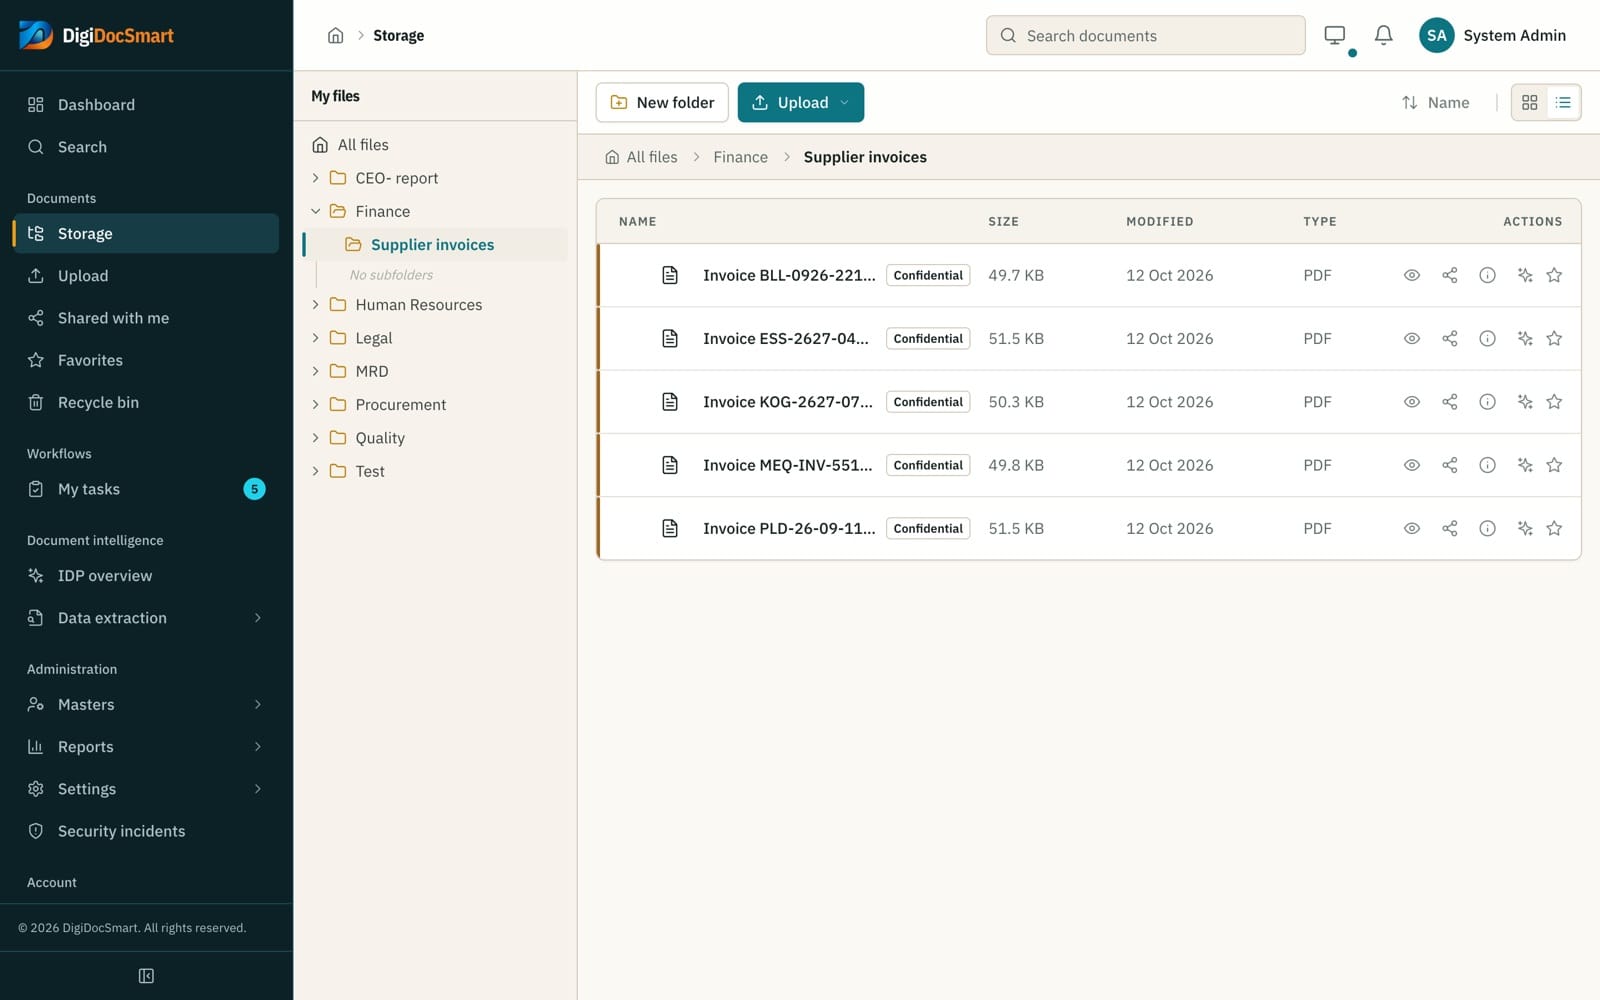Image resolution: width=1600 pixels, height=1000 pixels.
Task: Open the notifications bell
Action: pos(1383,35)
